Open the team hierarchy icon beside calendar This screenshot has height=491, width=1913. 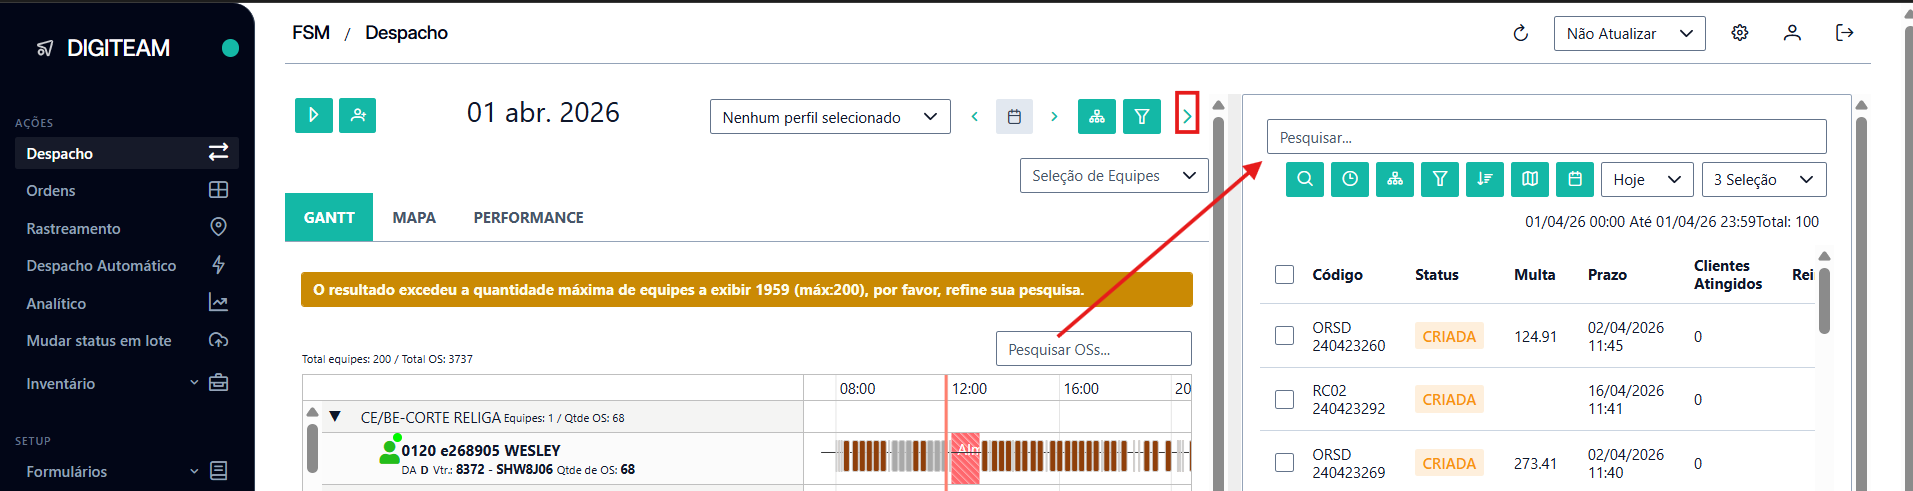(x=1096, y=117)
